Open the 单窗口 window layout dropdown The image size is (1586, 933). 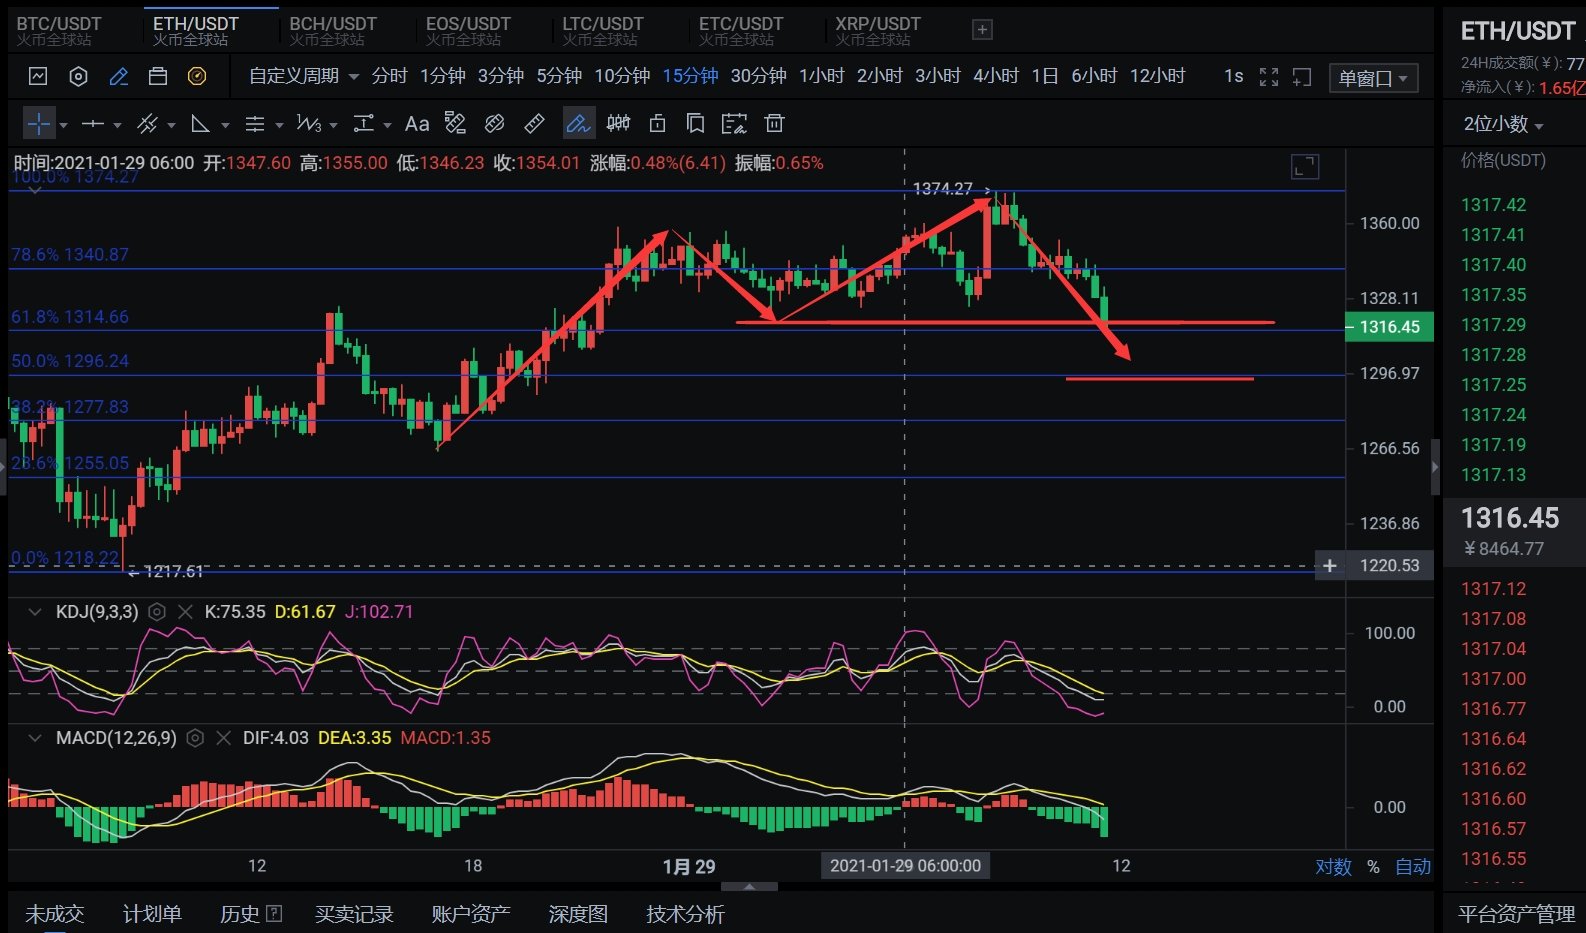click(1373, 78)
